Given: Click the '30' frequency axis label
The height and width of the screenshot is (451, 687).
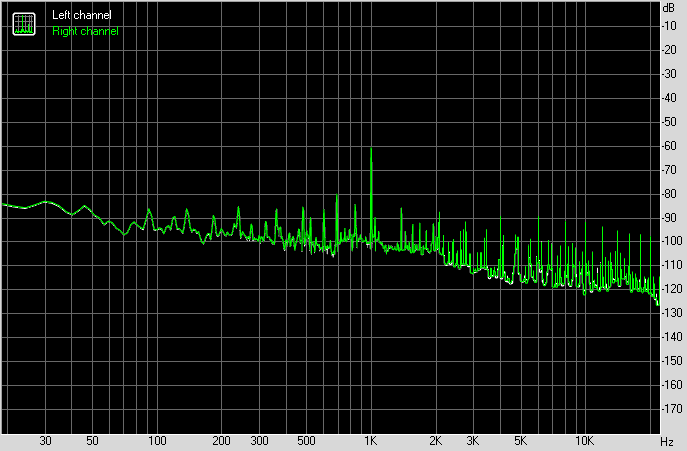Looking at the screenshot, I should [x=46, y=441].
